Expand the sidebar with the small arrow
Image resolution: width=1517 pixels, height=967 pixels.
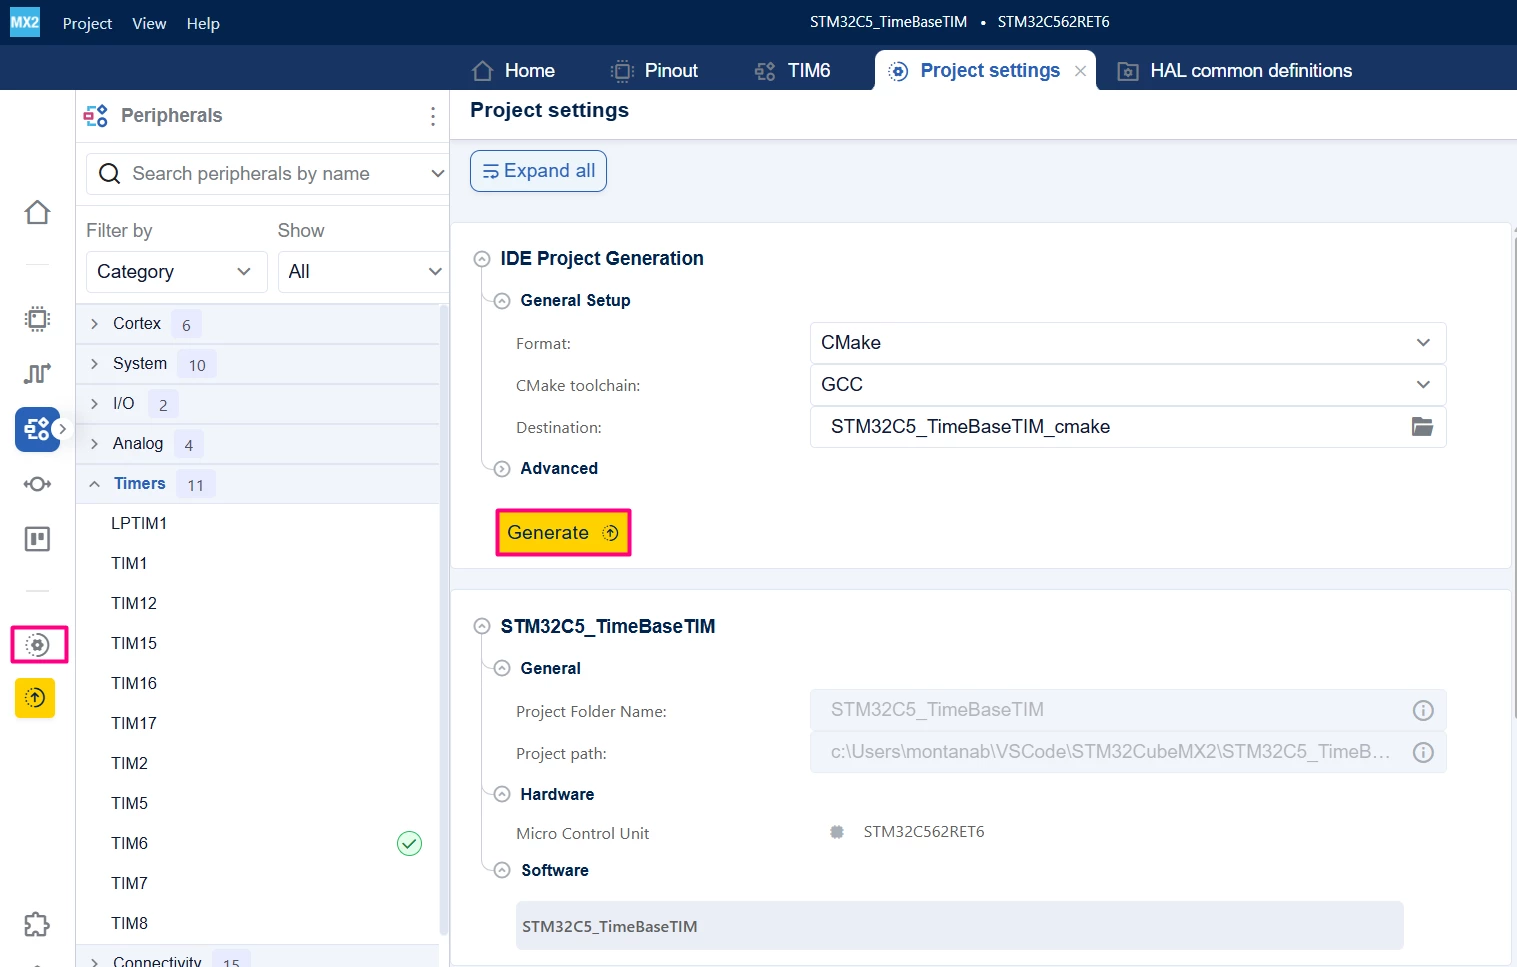(x=61, y=429)
